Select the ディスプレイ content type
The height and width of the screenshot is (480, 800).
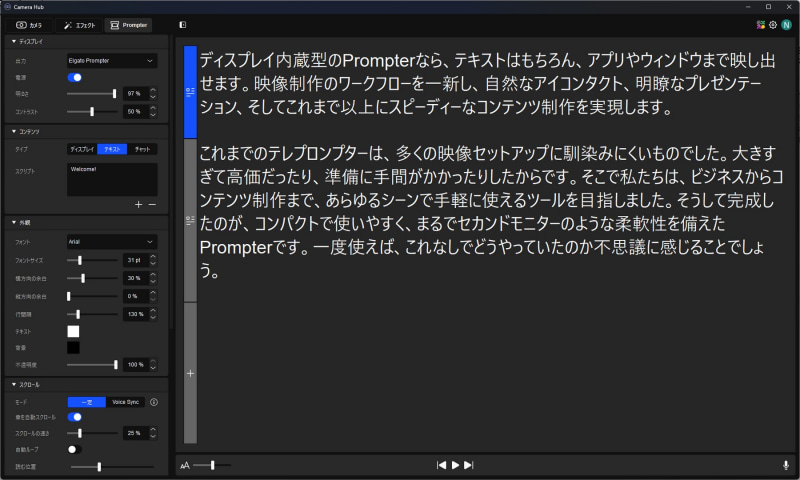pos(82,149)
